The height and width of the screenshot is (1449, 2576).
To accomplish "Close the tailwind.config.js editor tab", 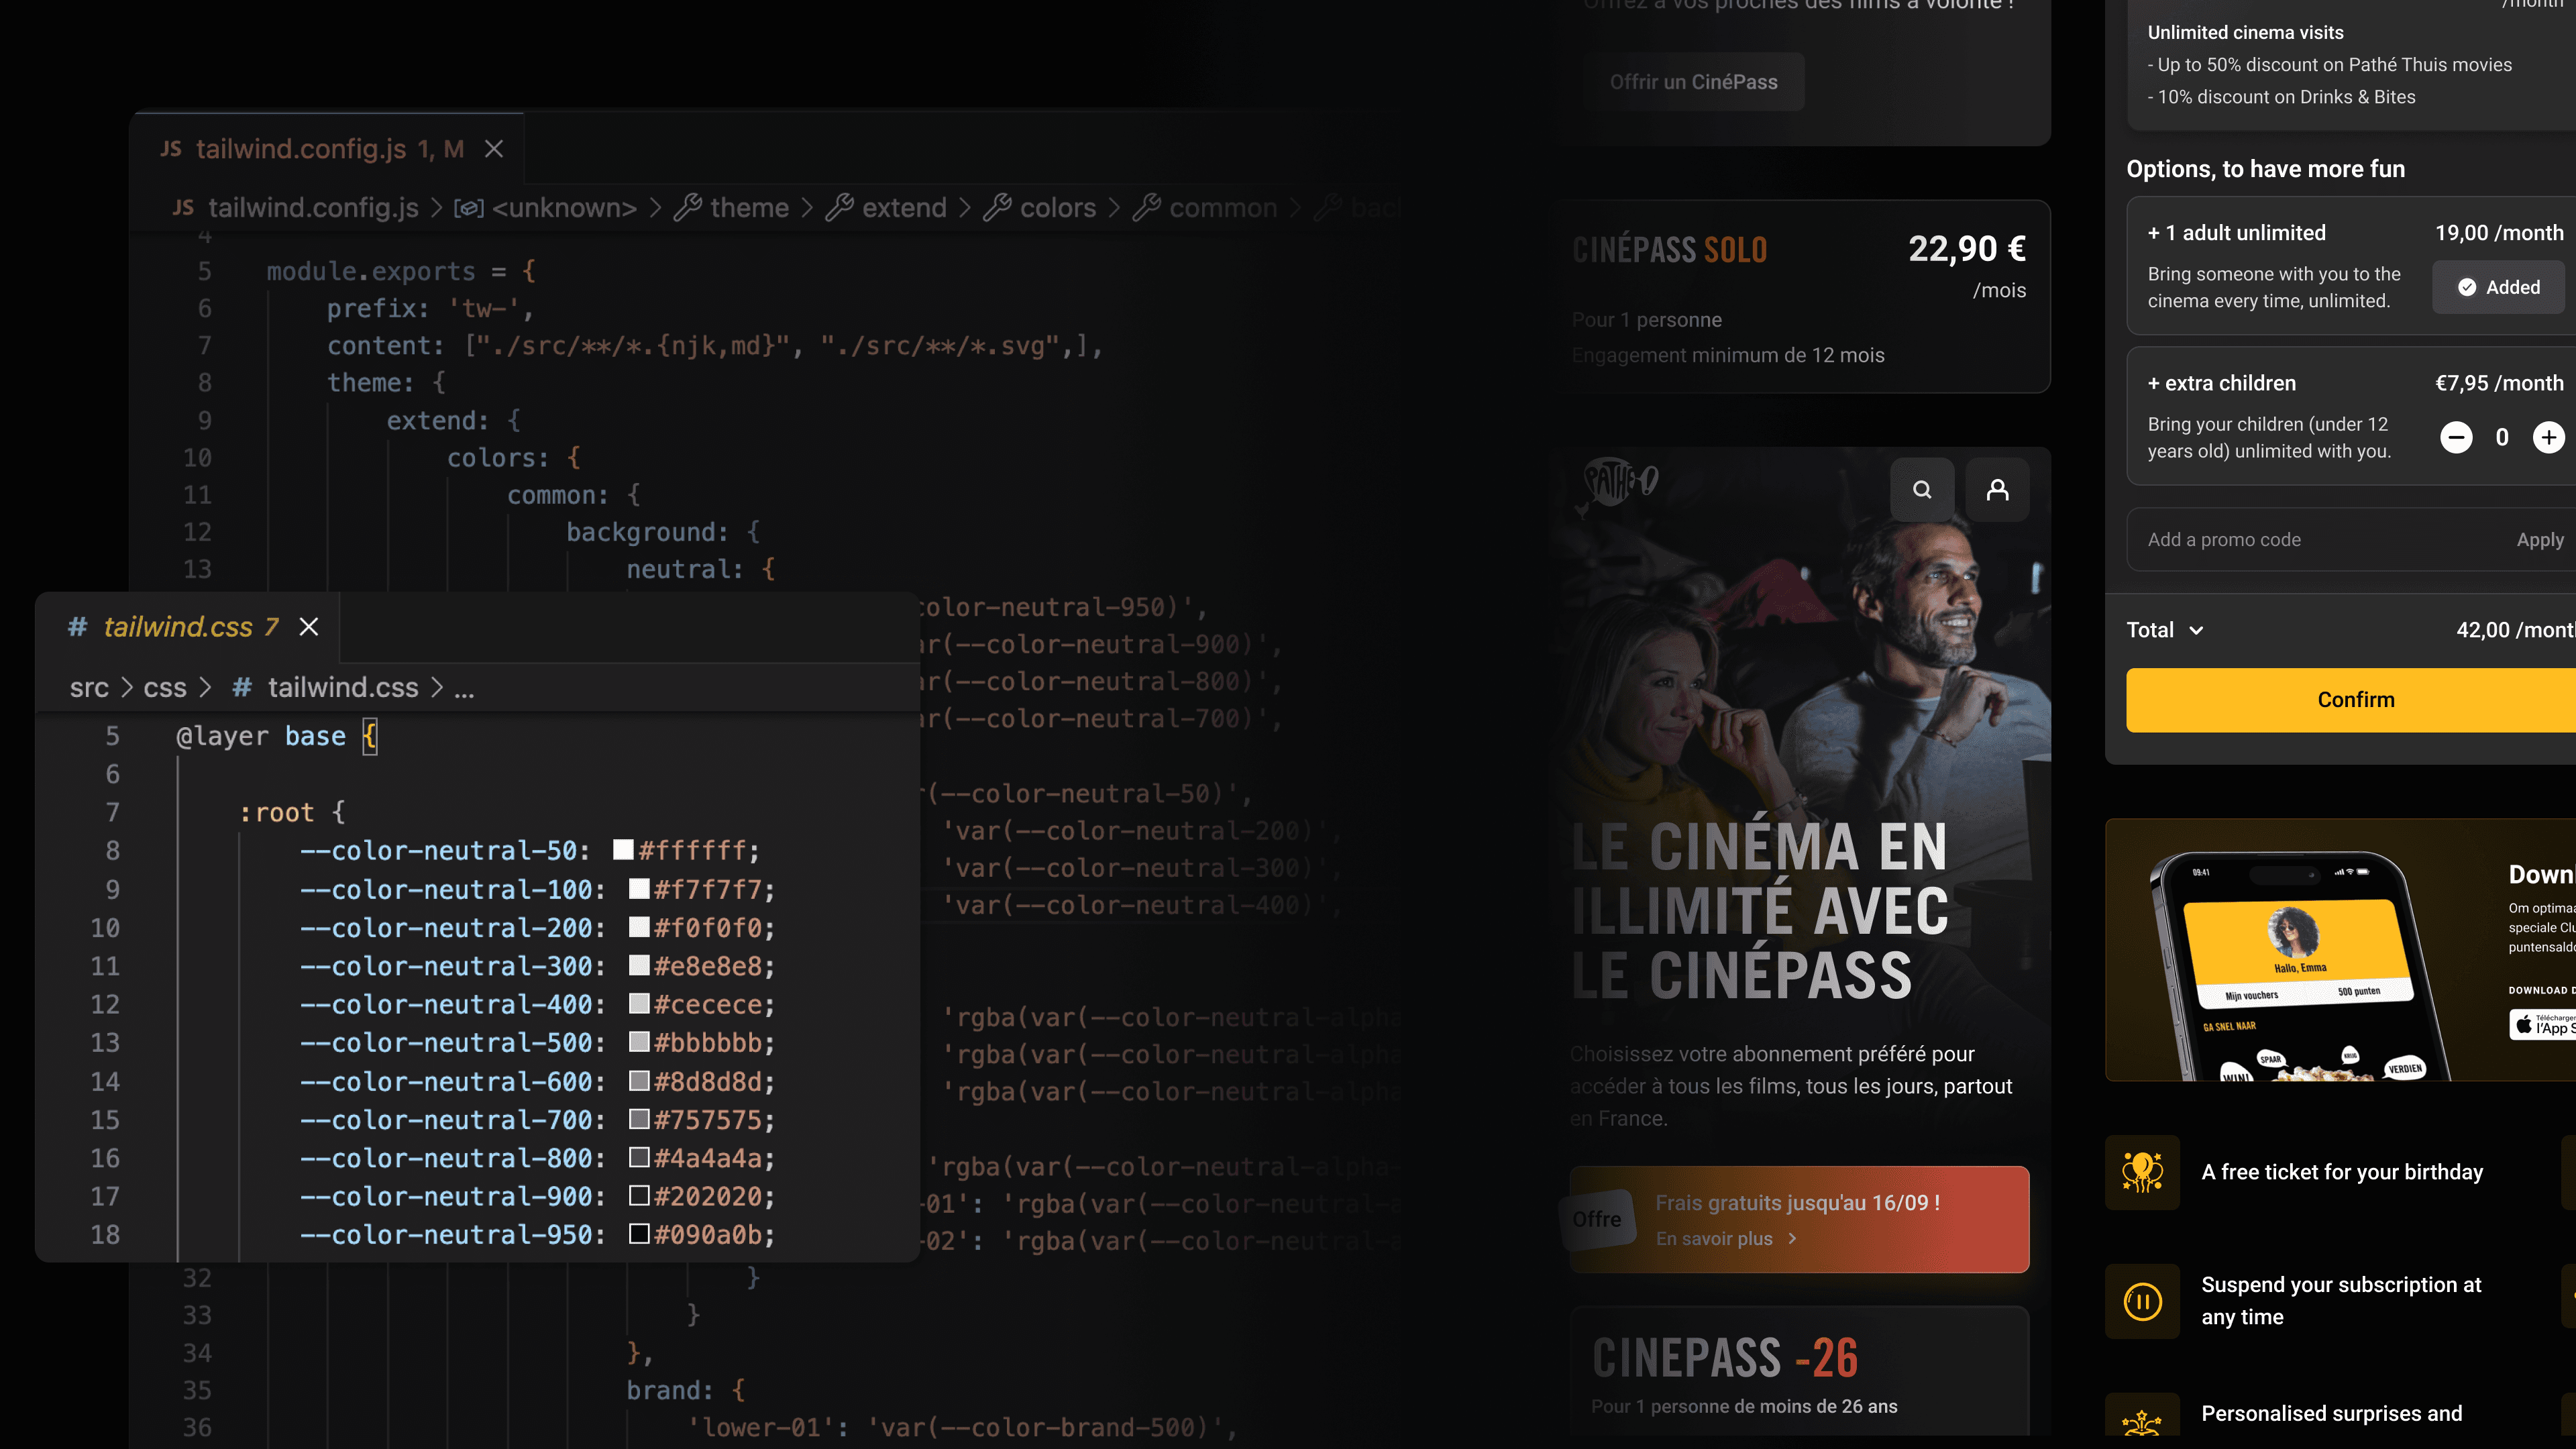I will pos(494,149).
